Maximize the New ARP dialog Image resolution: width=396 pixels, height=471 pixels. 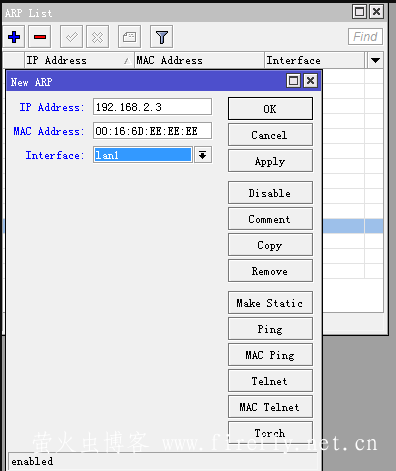click(x=293, y=81)
